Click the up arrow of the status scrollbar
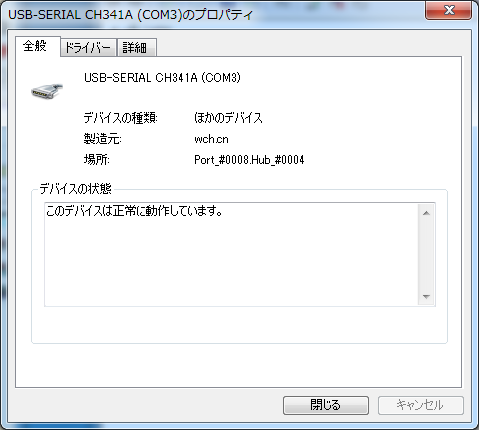This screenshot has height=430, width=479. point(426,213)
